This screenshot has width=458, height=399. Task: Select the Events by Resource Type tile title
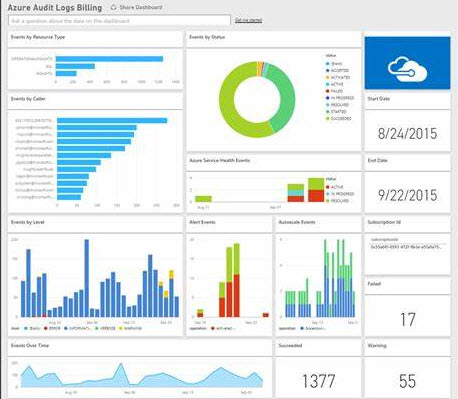tap(38, 37)
